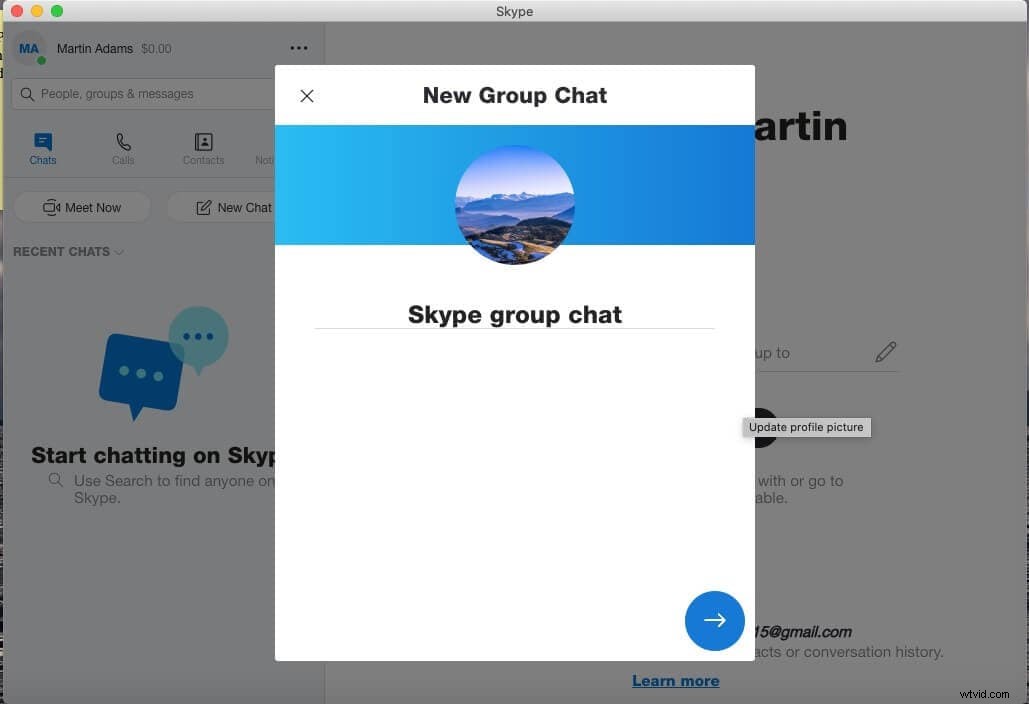Click the search magnifier icon
This screenshot has width=1029, height=704.
[27, 93]
